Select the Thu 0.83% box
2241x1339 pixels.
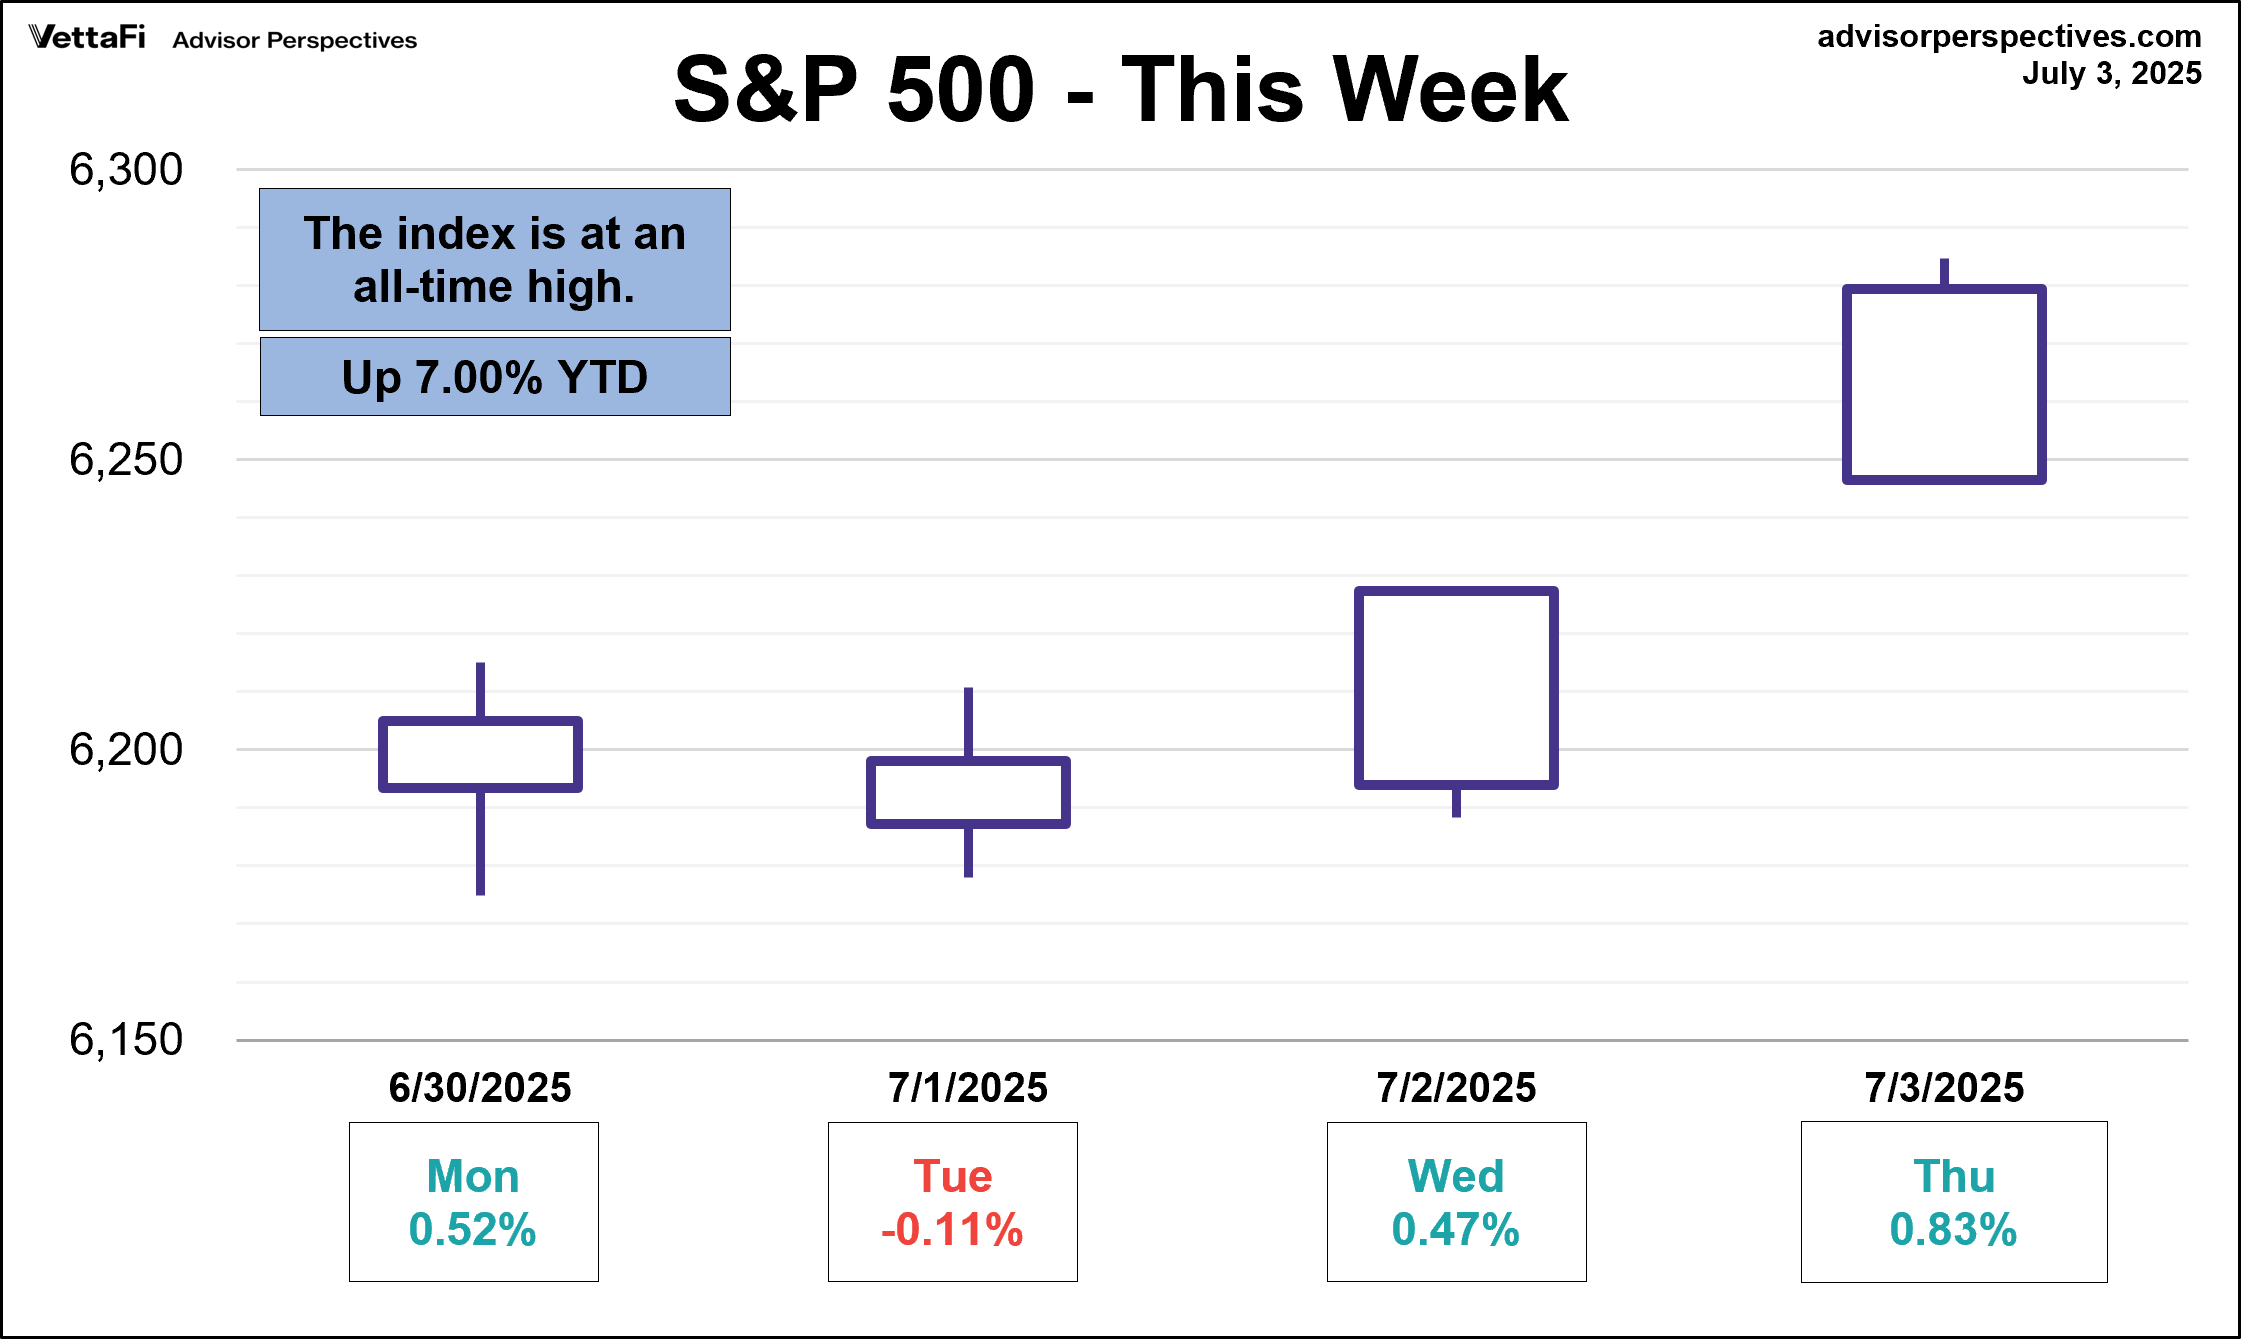click(1953, 1202)
